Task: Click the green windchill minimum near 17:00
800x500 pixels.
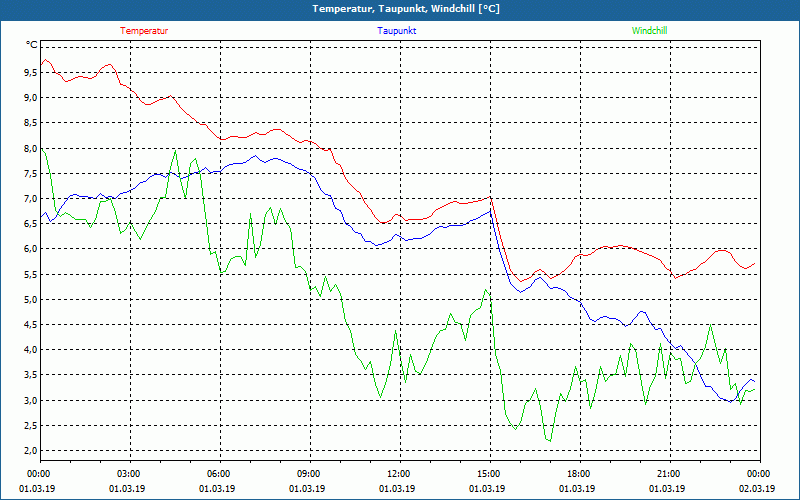Action: click(549, 441)
